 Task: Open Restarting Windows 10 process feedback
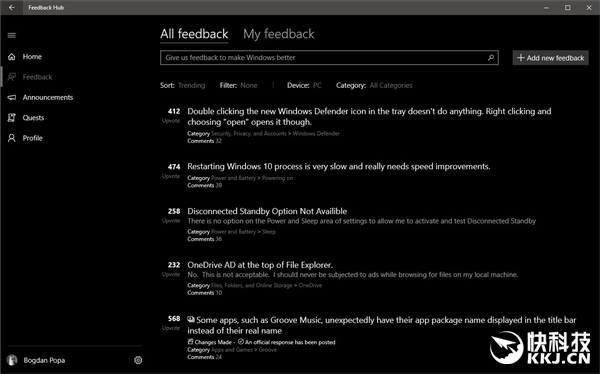(339, 167)
